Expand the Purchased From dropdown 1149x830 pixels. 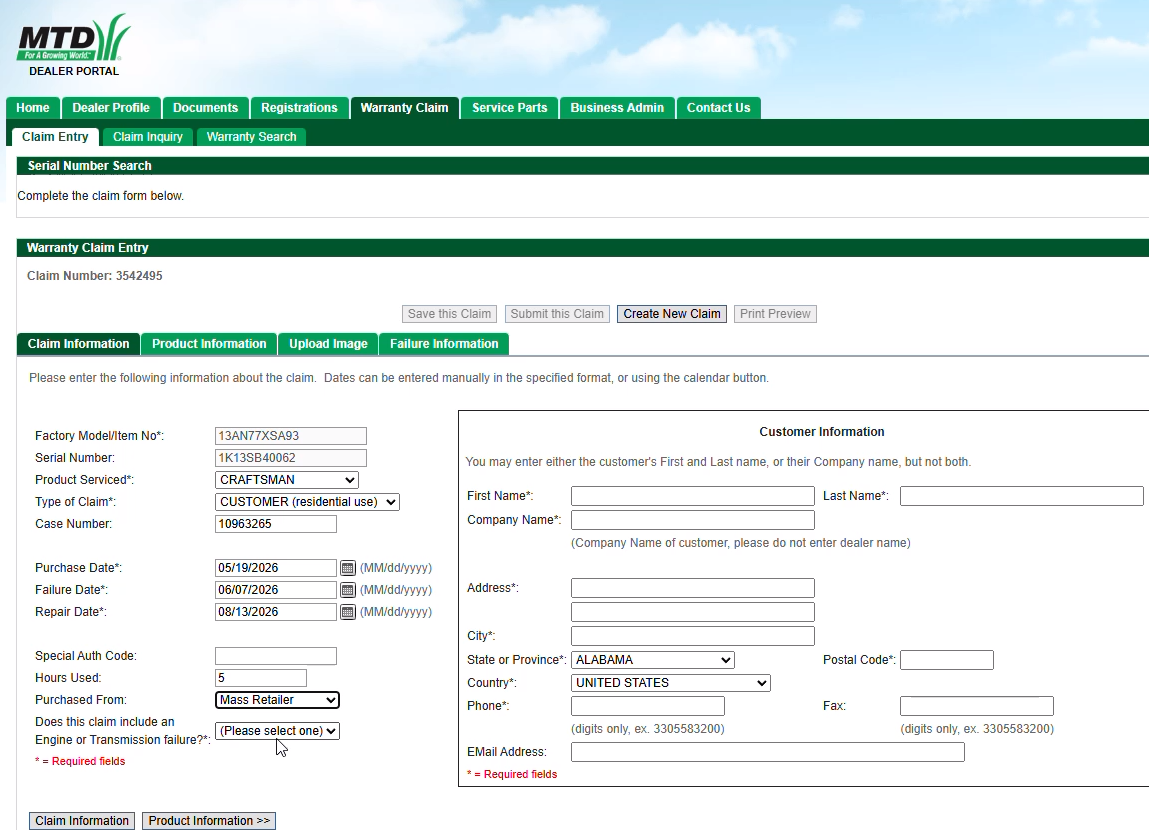pos(277,700)
